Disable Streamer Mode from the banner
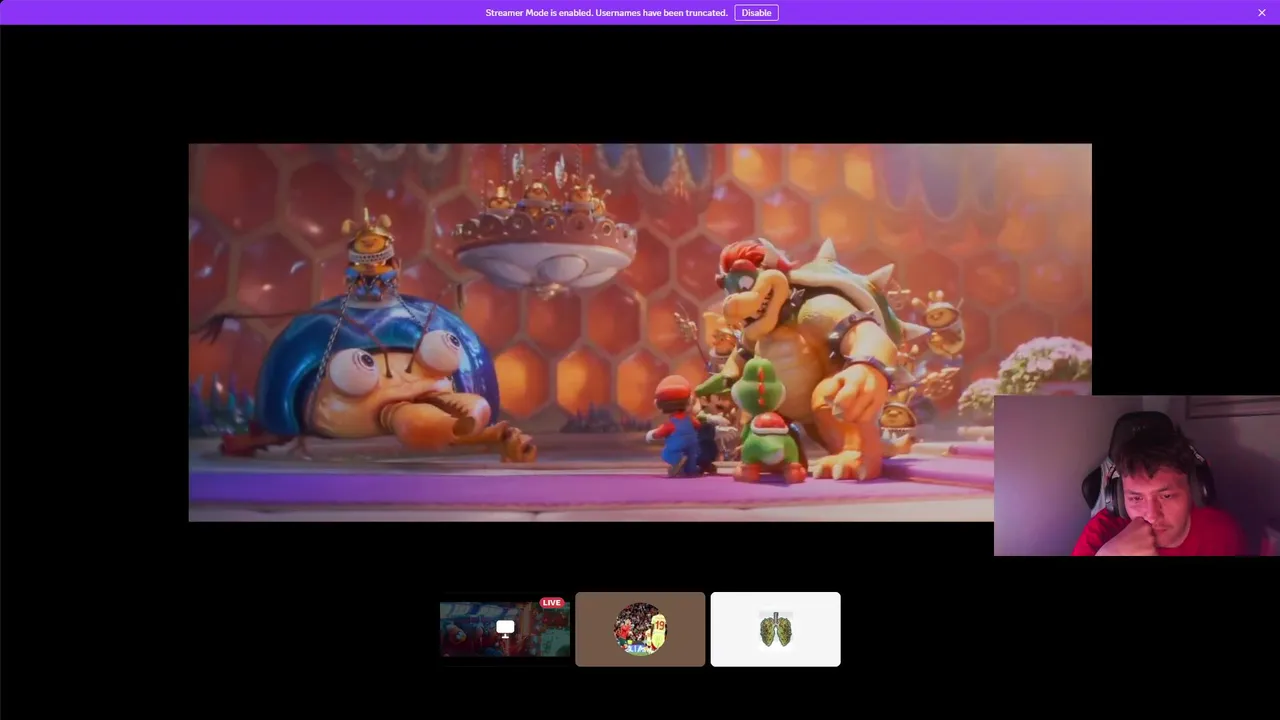1280x720 pixels. [x=756, y=13]
